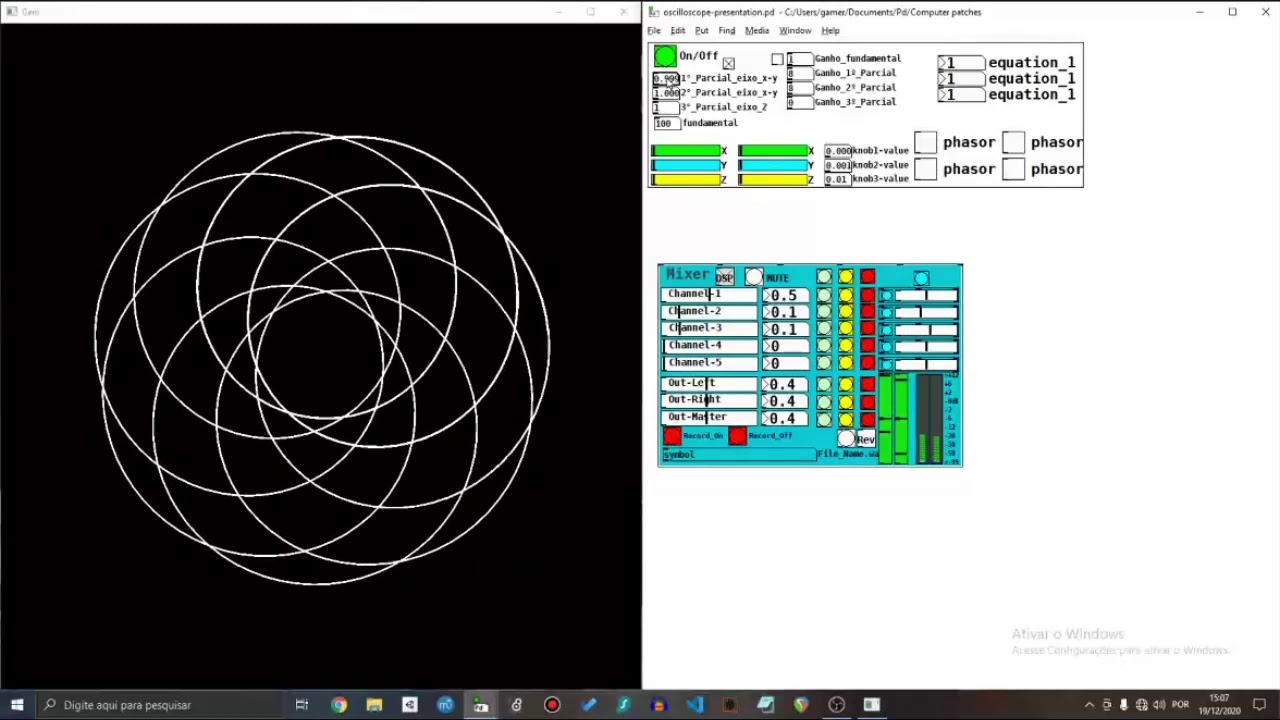Open the Window menu

tap(795, 31)
